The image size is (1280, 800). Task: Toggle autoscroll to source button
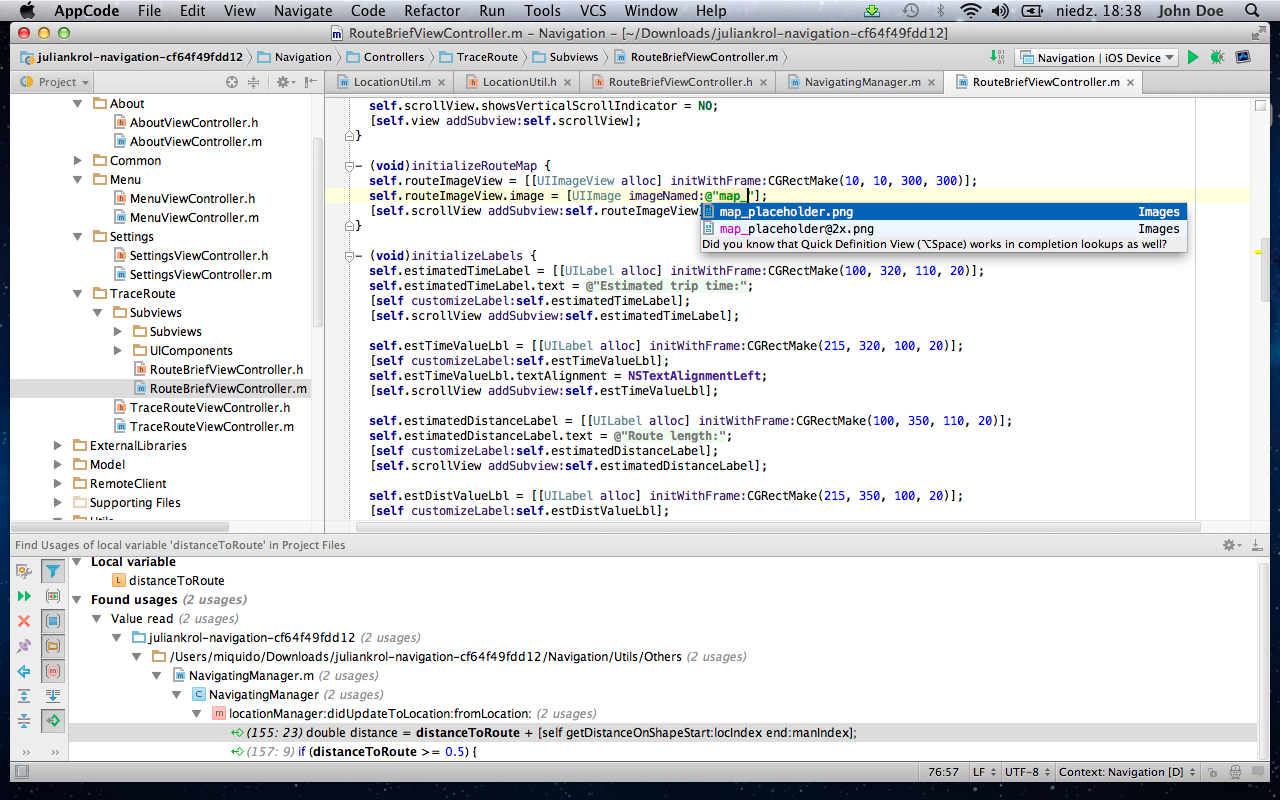(53, 721)
